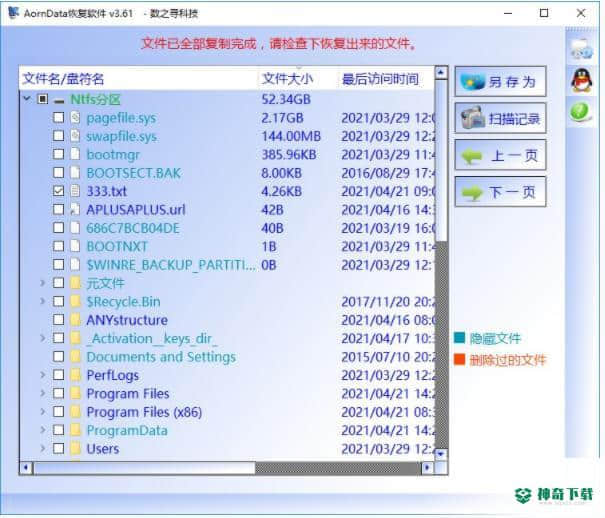Select the 333.txt file name
The width and height of the screenshot is (605, 518).
click(106, 191)
